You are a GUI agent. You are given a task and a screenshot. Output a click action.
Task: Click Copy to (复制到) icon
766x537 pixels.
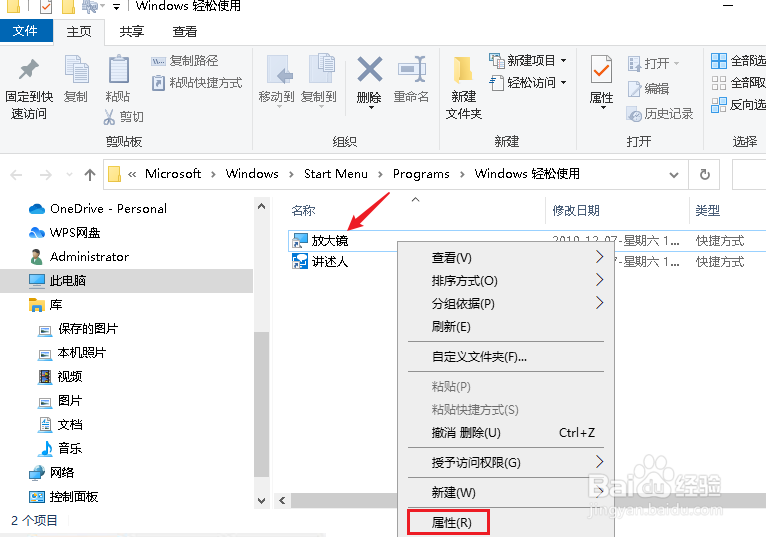tap(321, 69)
